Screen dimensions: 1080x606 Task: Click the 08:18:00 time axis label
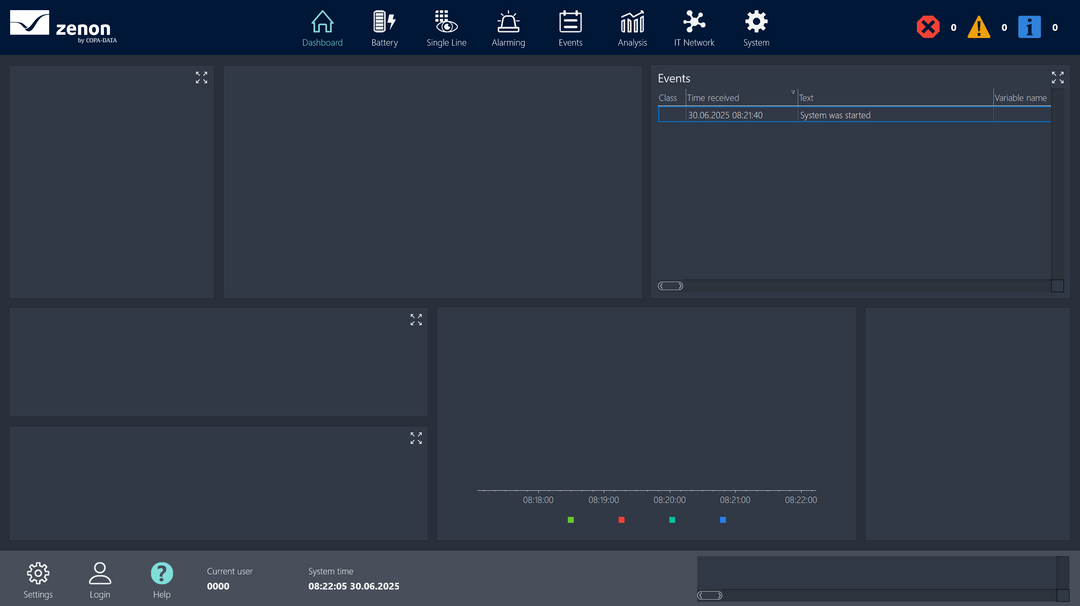click(538, 500)
